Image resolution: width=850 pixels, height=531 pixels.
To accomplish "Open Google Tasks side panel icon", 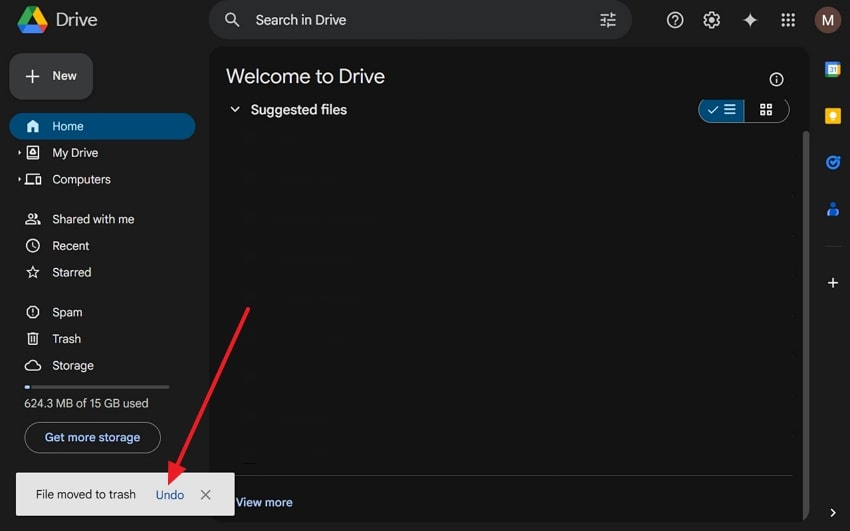I will coord(832,162).
